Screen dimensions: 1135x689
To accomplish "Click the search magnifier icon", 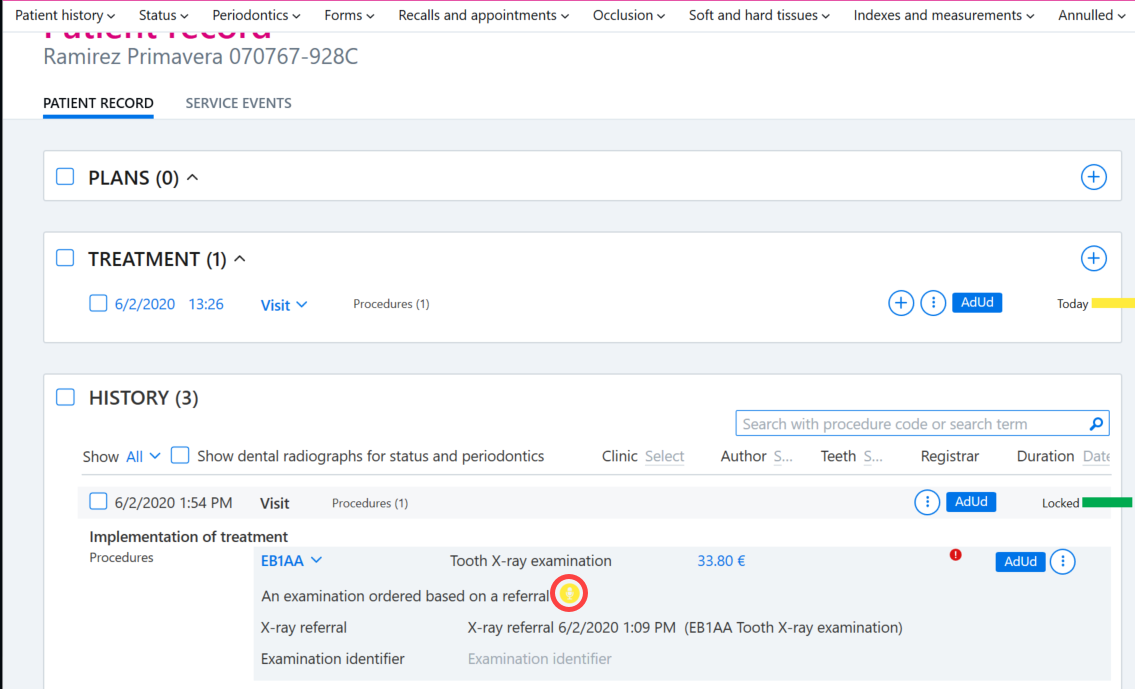I will 1096,424.
